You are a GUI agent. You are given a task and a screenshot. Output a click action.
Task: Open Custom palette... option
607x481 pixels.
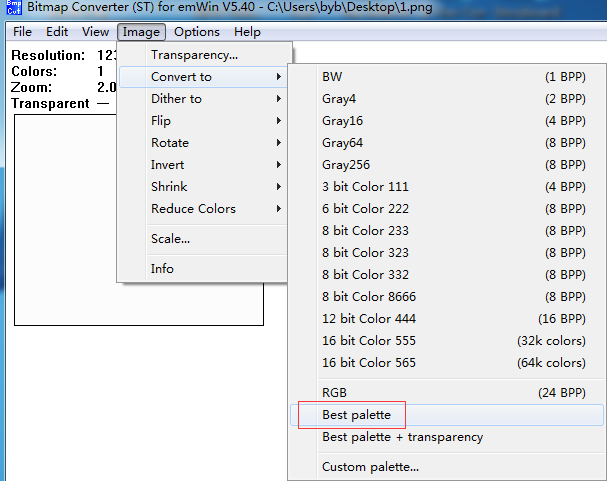(x=447, y=467)
